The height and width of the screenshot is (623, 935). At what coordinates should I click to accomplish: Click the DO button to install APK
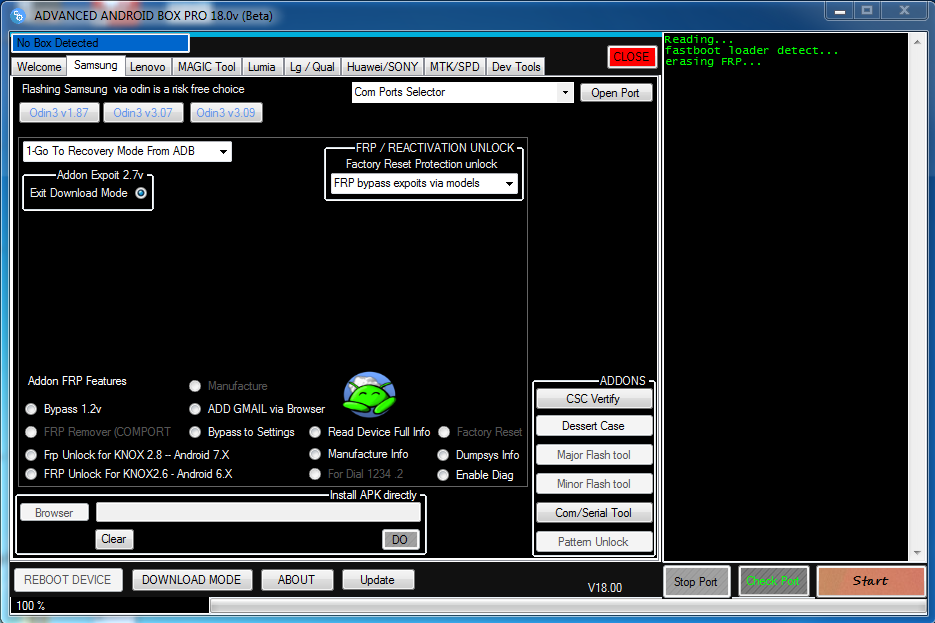click(x=400, y=540)
